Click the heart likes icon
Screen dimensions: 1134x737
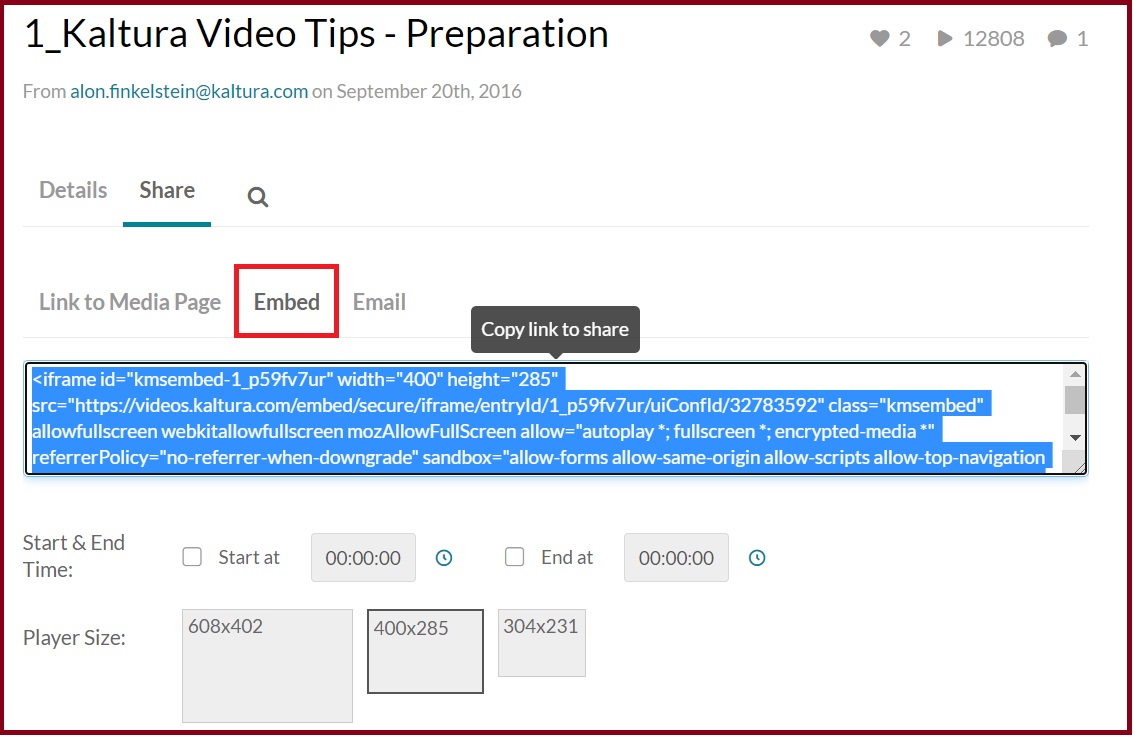[879, 38]
